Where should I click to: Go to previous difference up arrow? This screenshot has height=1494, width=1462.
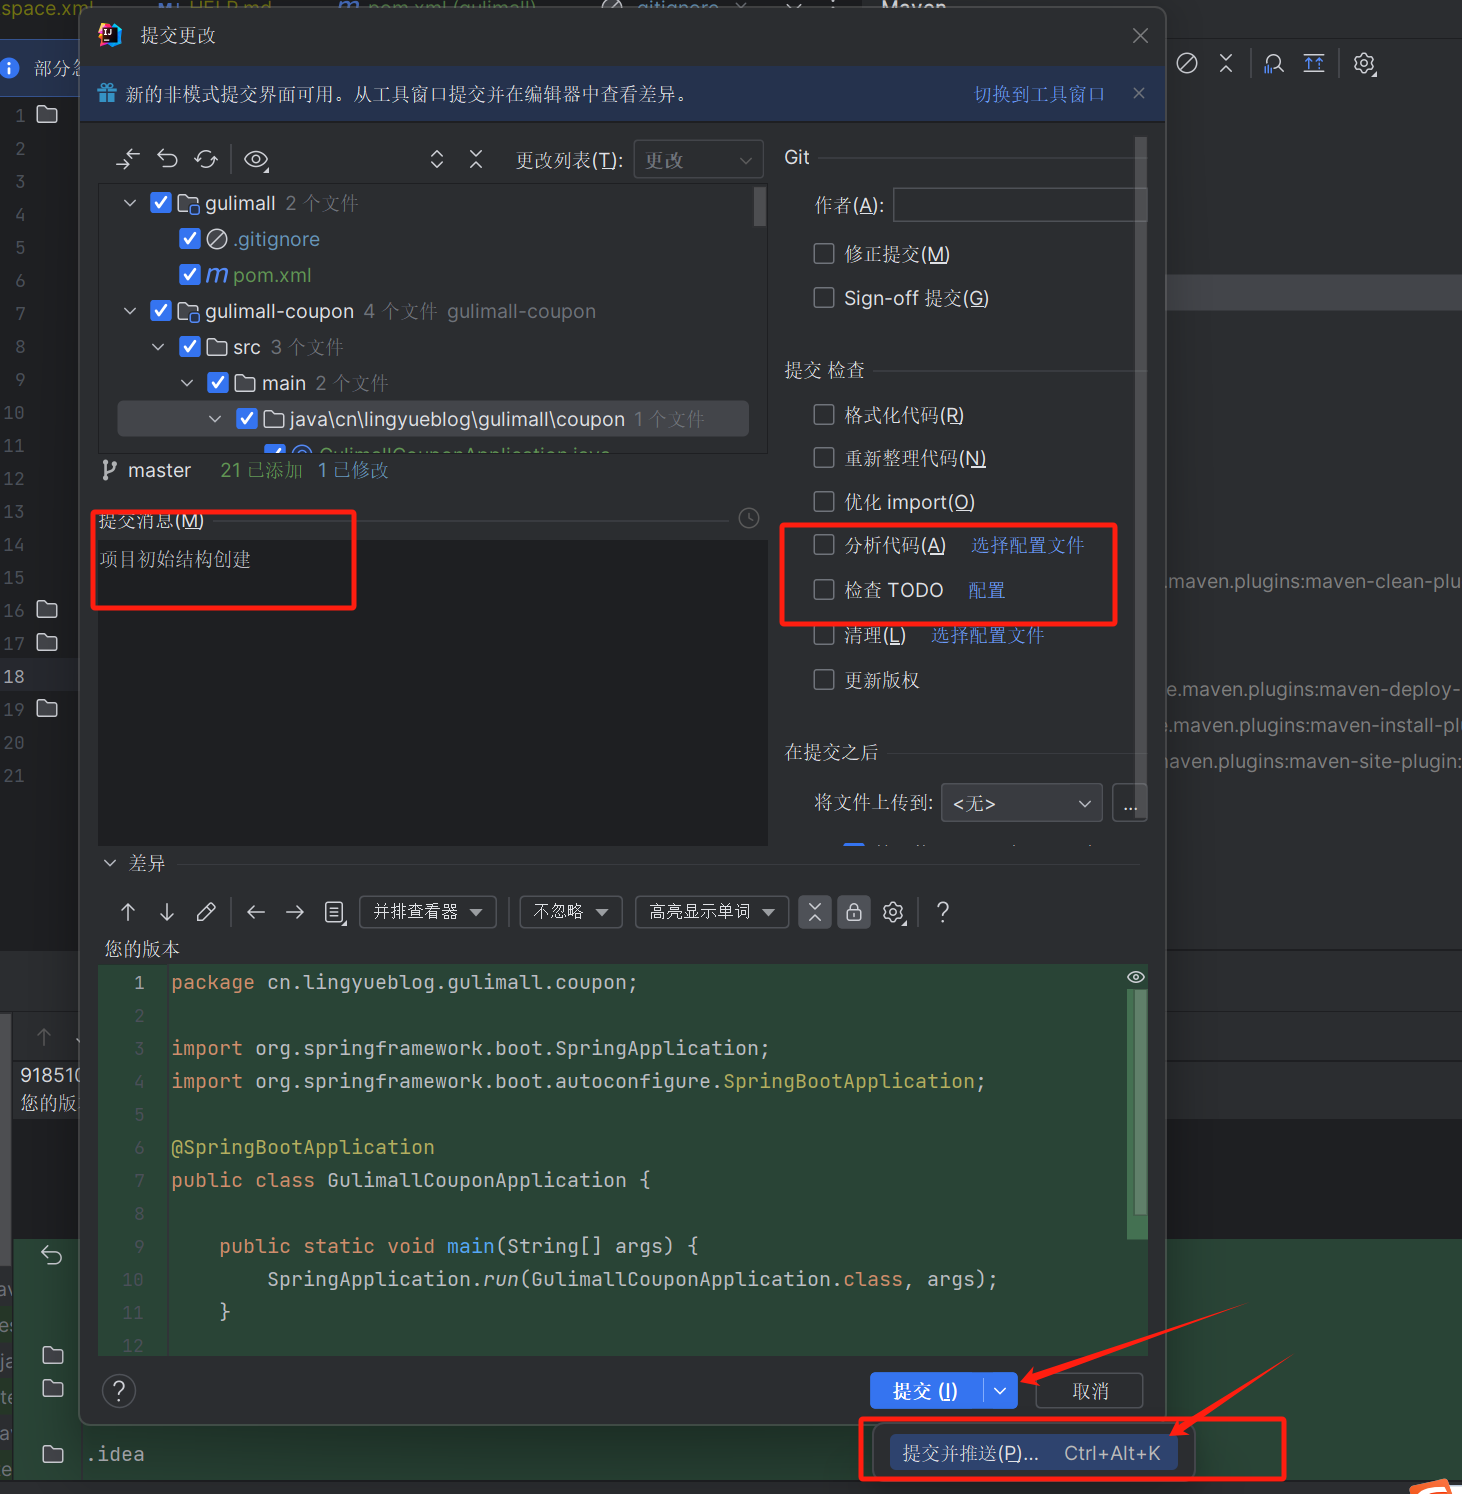coord(128,912)
